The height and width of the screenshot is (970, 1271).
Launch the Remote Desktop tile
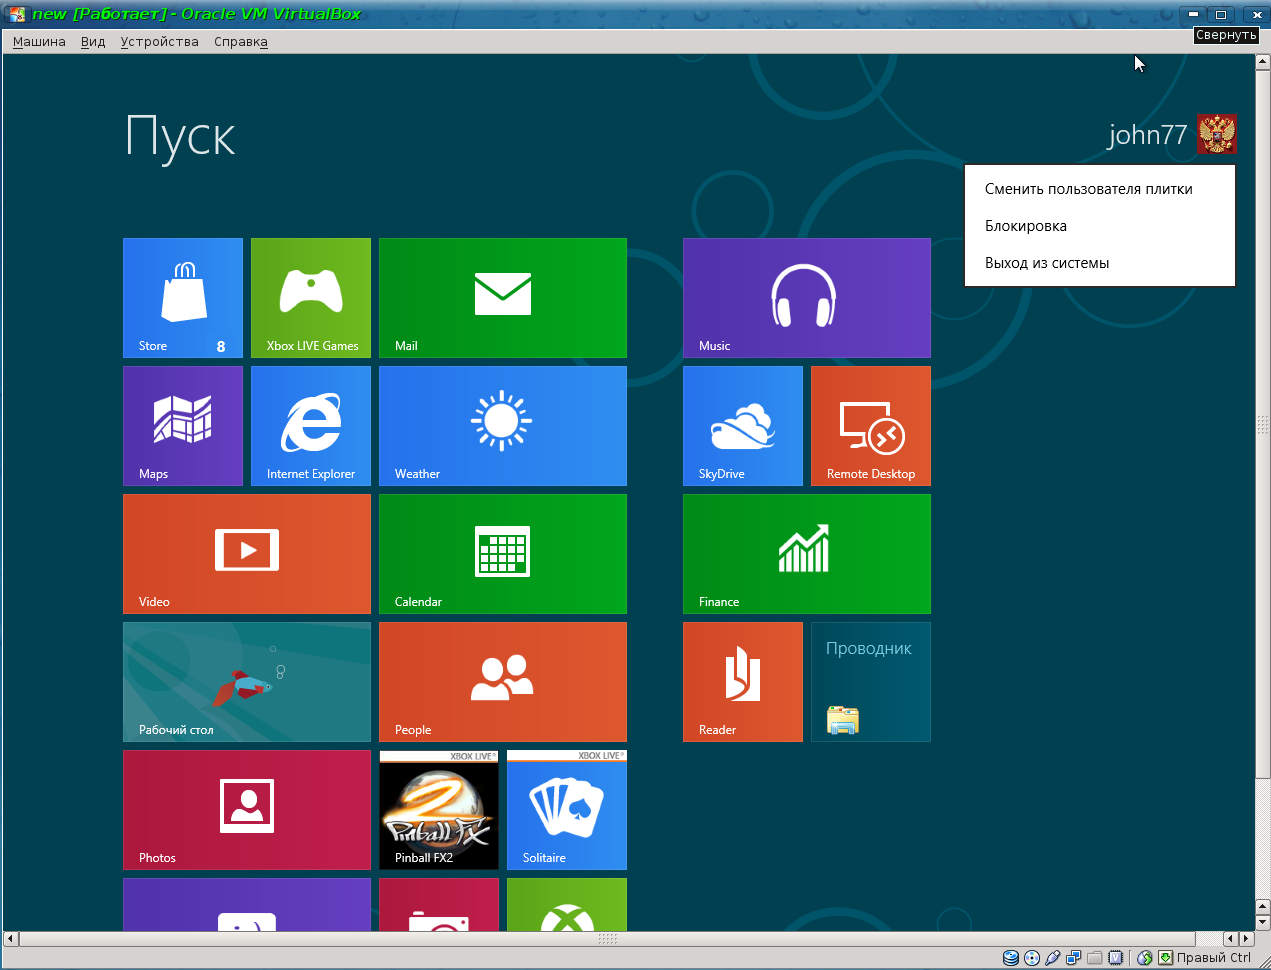pyautogui.click(x=871, y=426)
